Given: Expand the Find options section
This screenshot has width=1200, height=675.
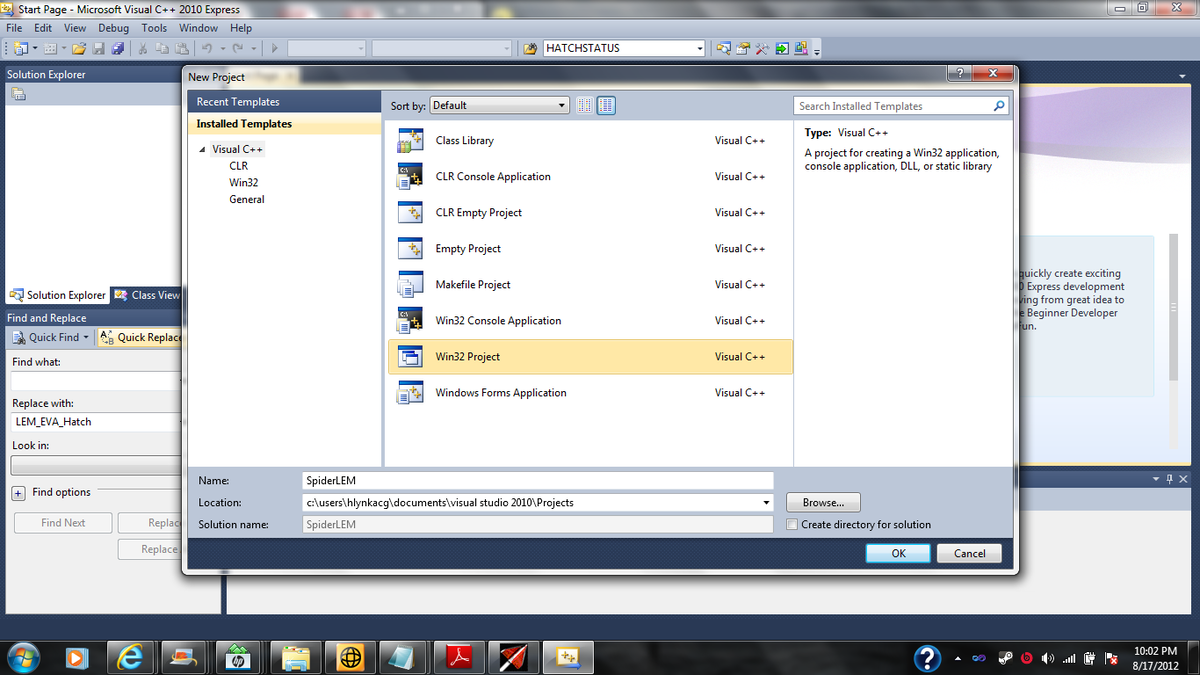Looking at the screenshot, I should click(18, 493).
